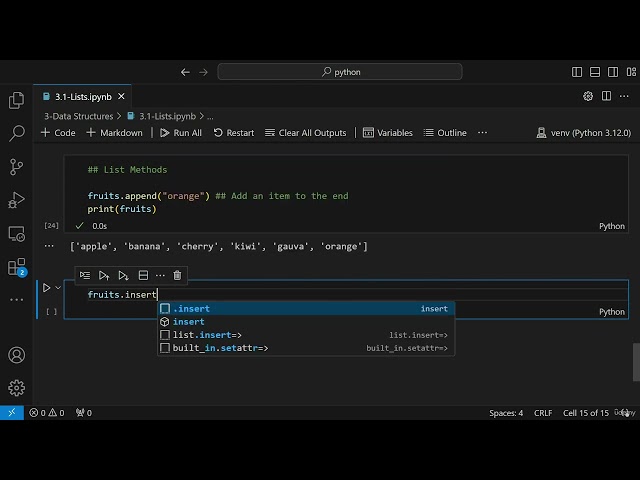Viewport: 640px width, 480px height.
Task: Toggle the primary side bar layout icon
Action: [x=577, y=72]
